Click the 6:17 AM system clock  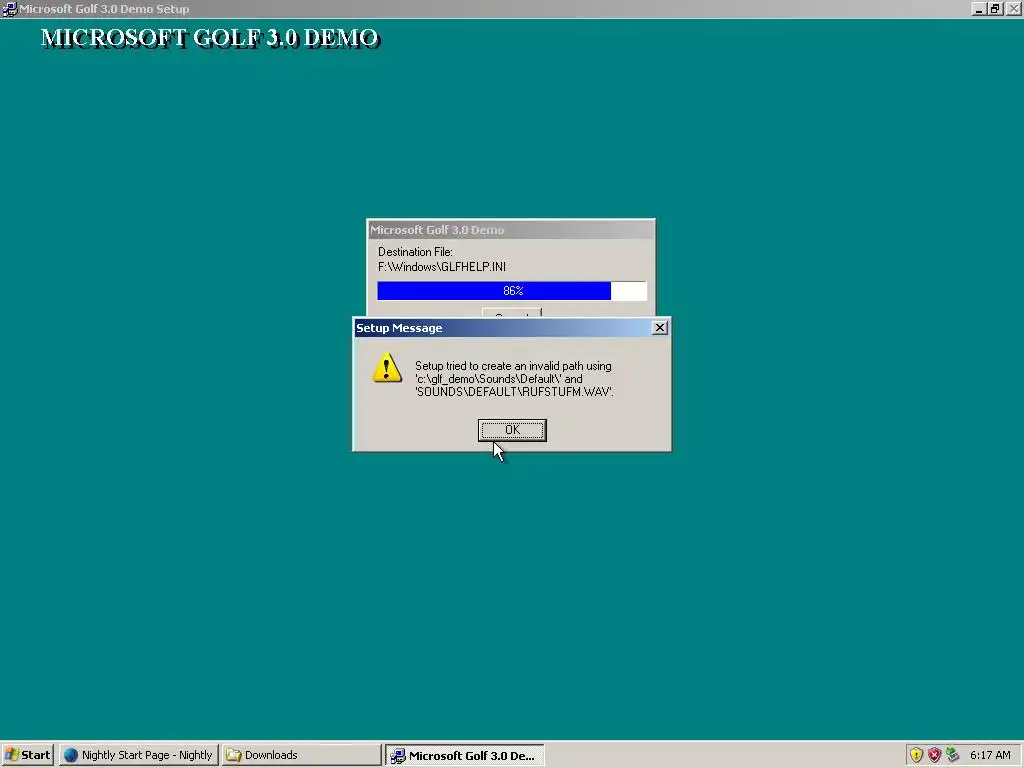[x=990, y=755]
